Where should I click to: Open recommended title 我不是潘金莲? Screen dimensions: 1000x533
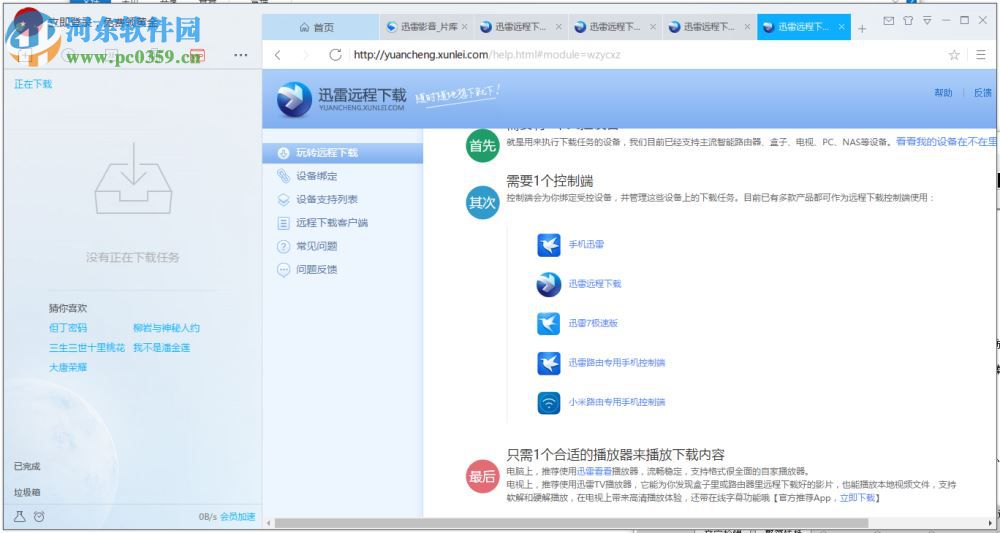tap(161, 347)
